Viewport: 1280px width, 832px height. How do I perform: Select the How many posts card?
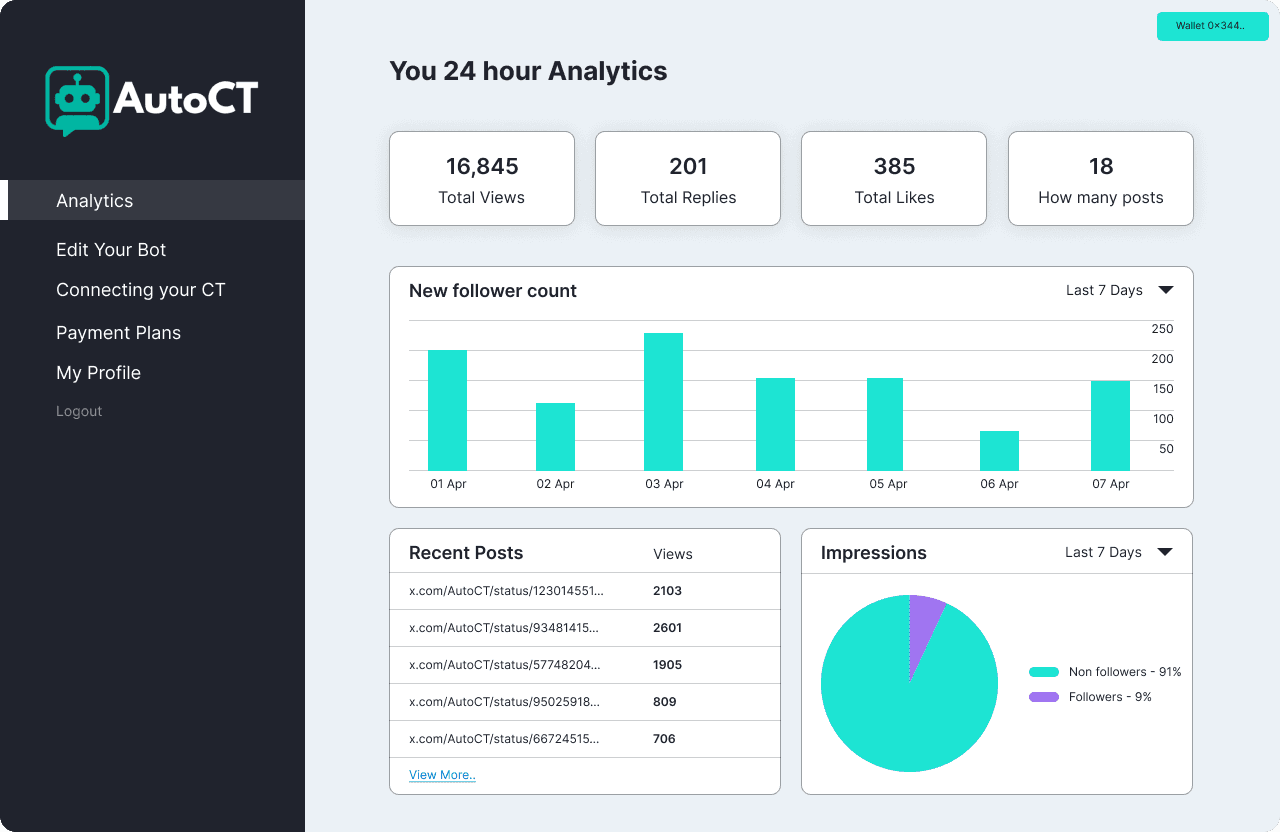(1100, 178)
